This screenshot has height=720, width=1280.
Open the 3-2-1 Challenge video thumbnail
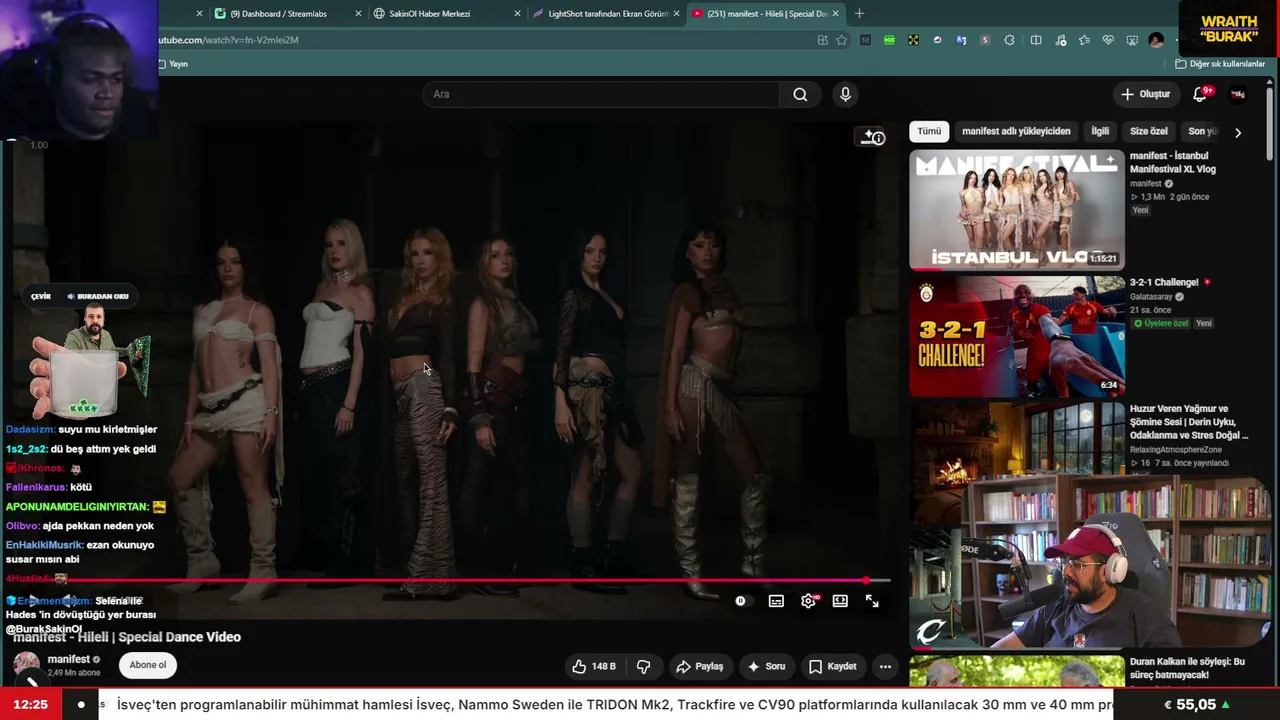(1017, 337)
